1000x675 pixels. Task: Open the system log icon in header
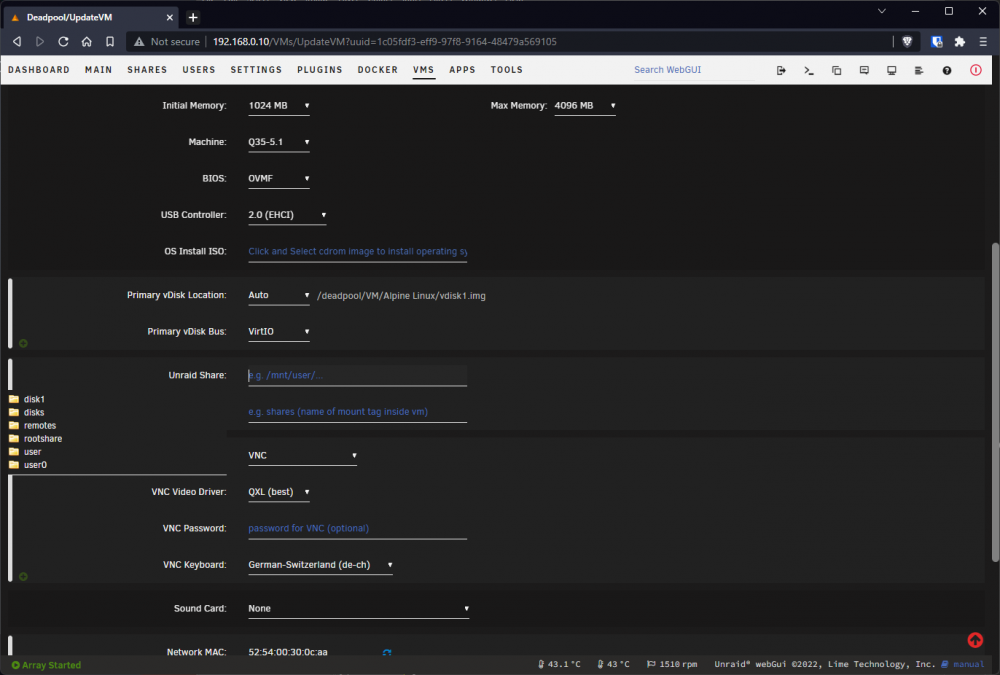919,70
